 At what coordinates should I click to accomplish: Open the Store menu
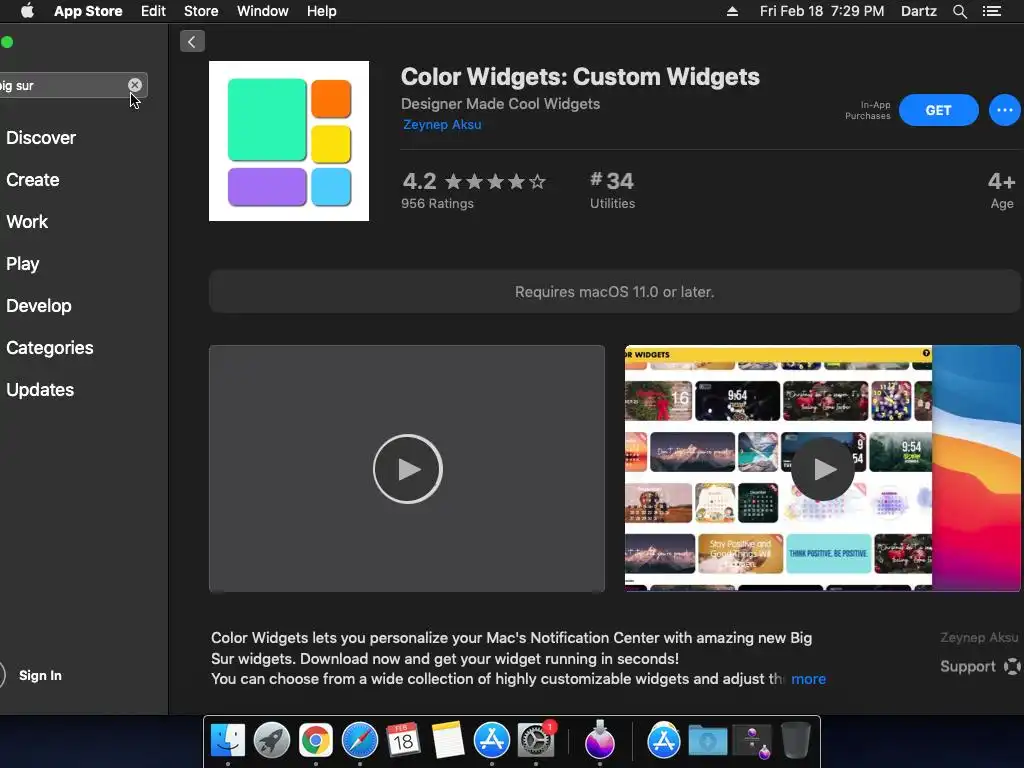pos(200,11)
